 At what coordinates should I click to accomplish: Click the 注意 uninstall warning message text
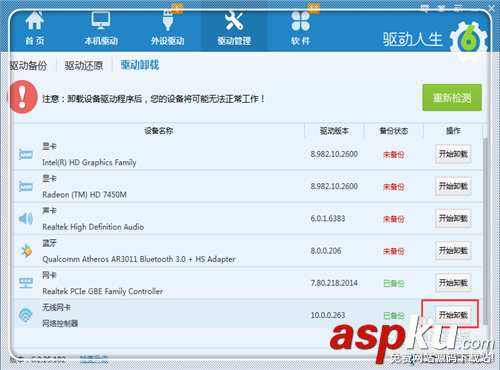click(x=153, y=99)
